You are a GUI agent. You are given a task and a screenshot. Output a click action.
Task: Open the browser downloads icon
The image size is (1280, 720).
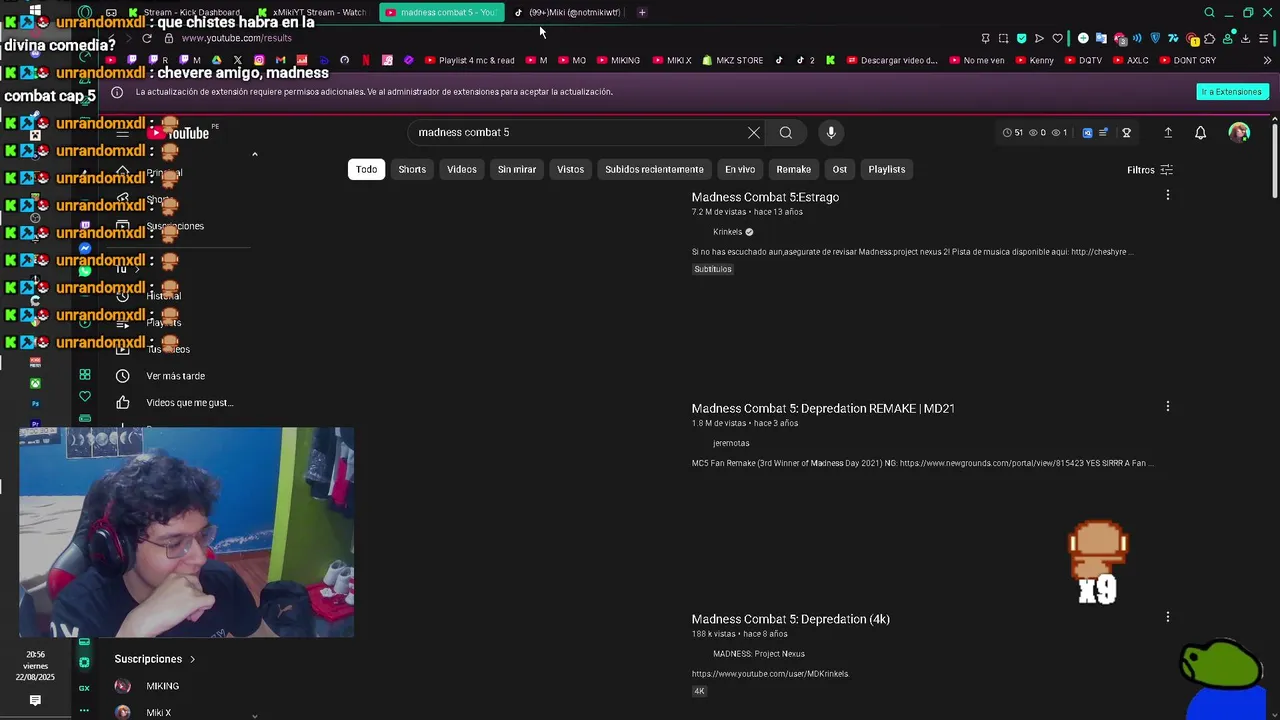tap(1246, 38)
